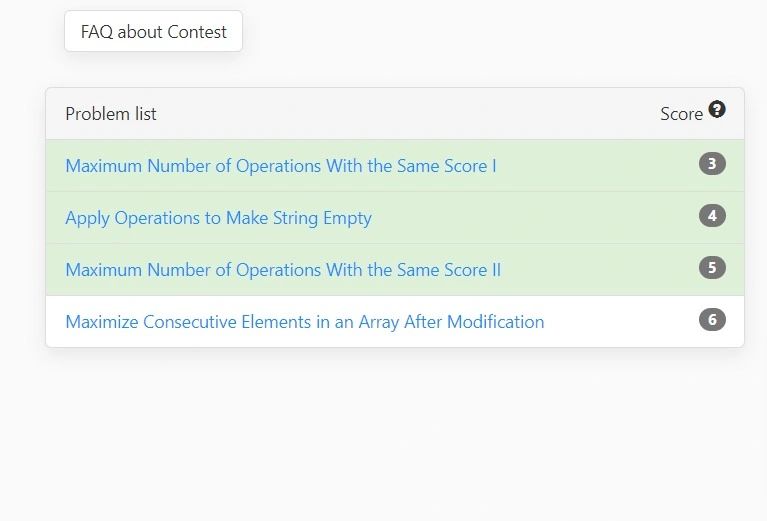Screen dimensions: 767x521
Task: Select the white unsolved problem row background
Action: click(x=620, y=322)
